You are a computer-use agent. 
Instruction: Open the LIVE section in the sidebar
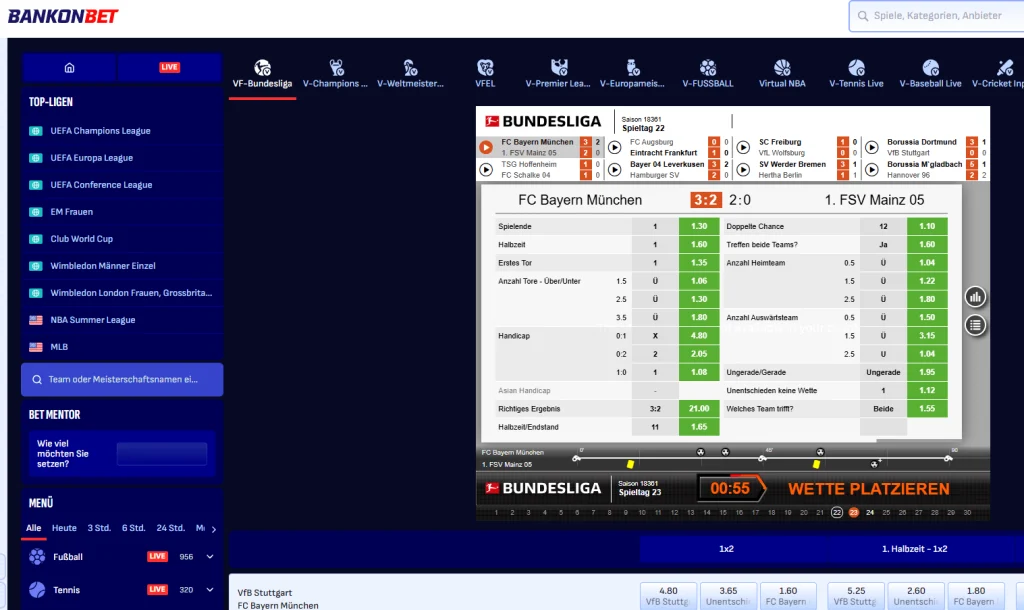tap(170, 66)
